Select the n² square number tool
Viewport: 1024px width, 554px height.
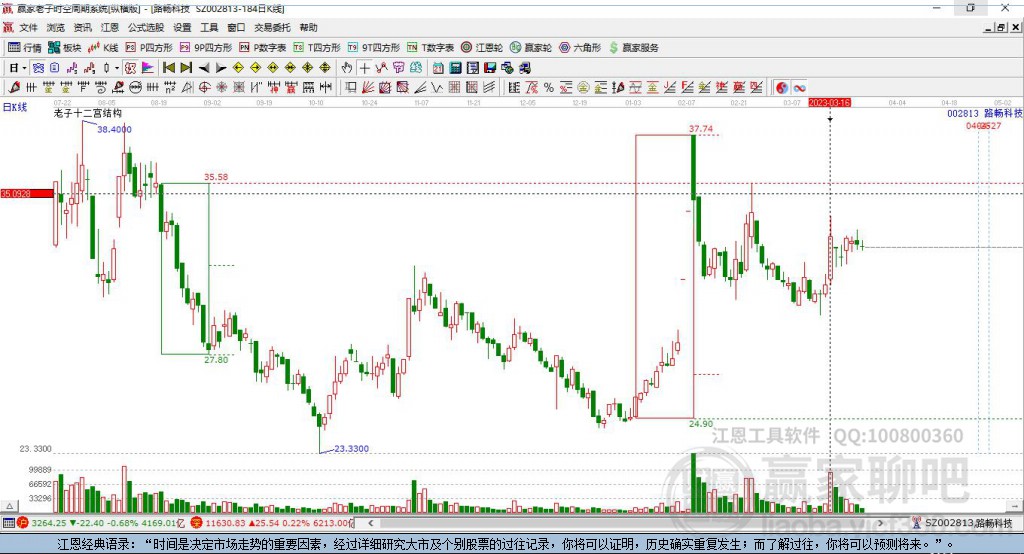pos(170,88)
